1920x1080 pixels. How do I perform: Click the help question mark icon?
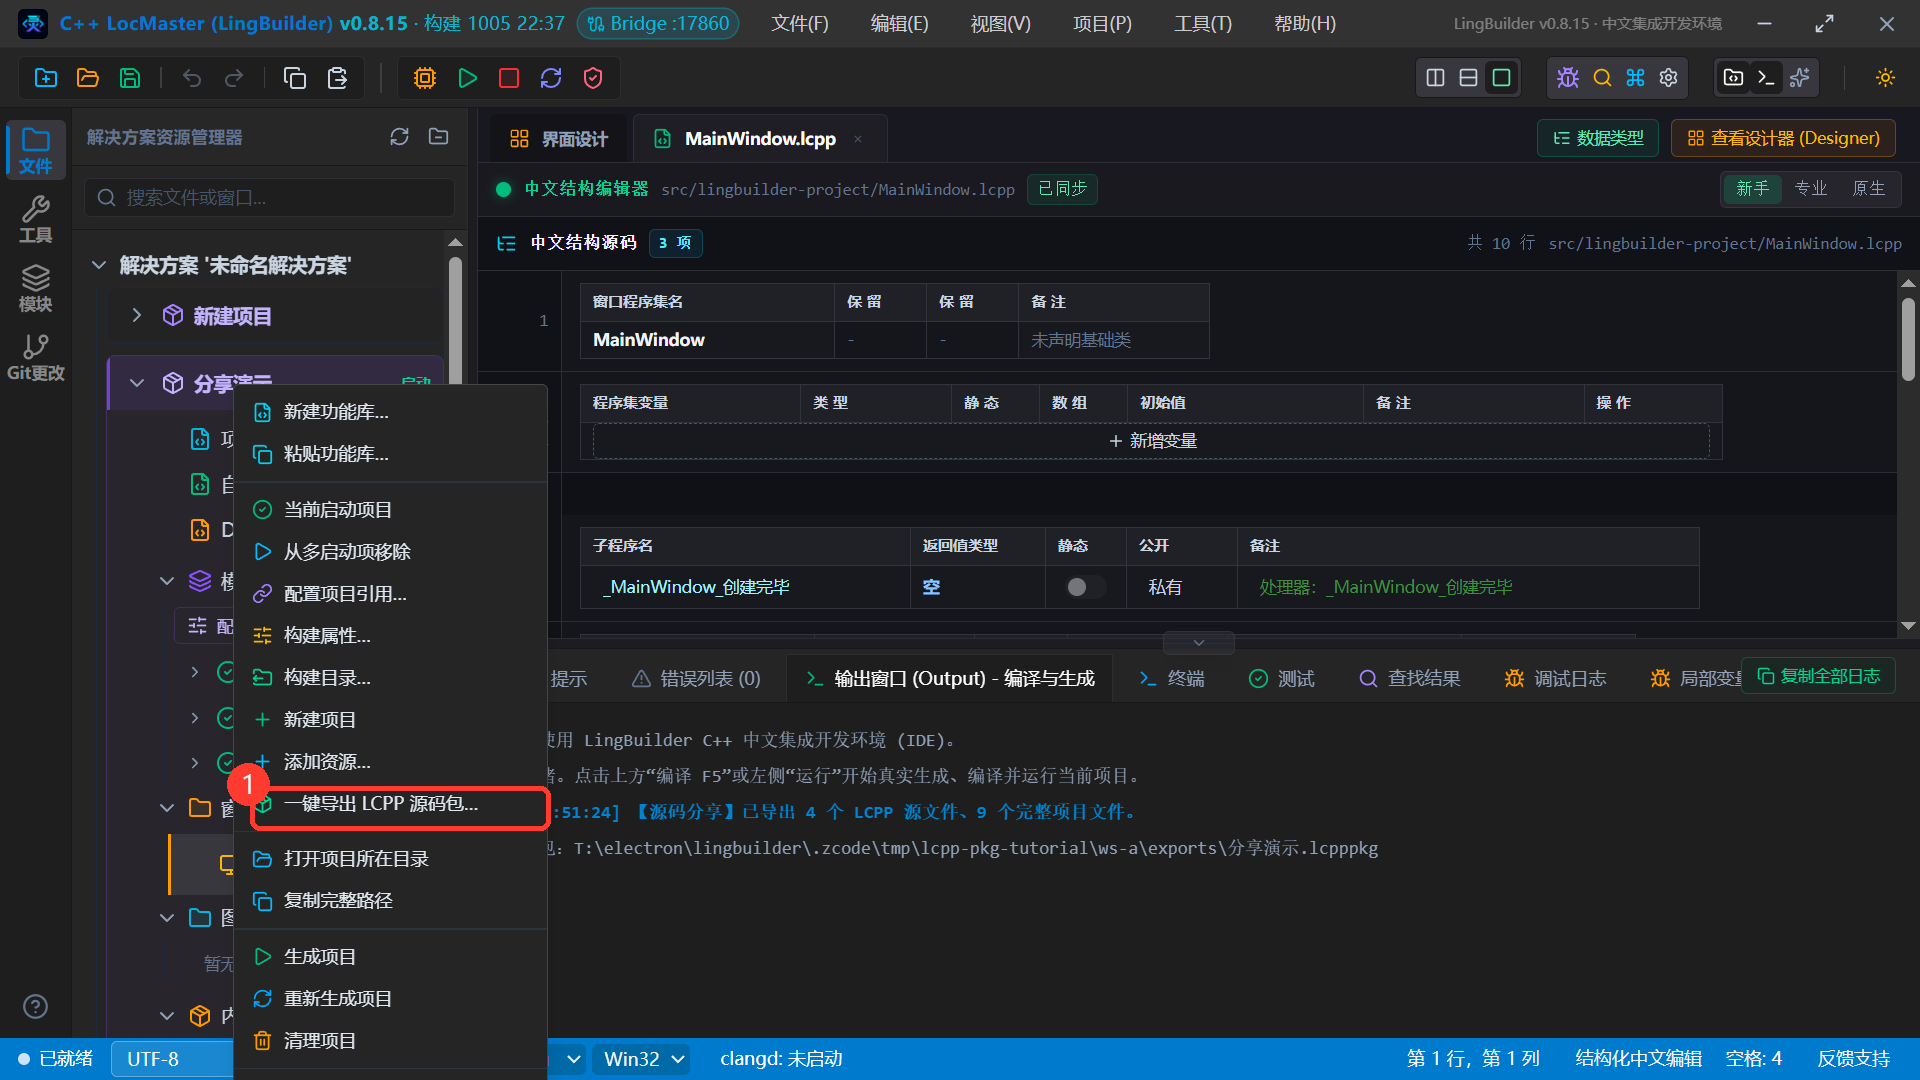[35, 1006]
